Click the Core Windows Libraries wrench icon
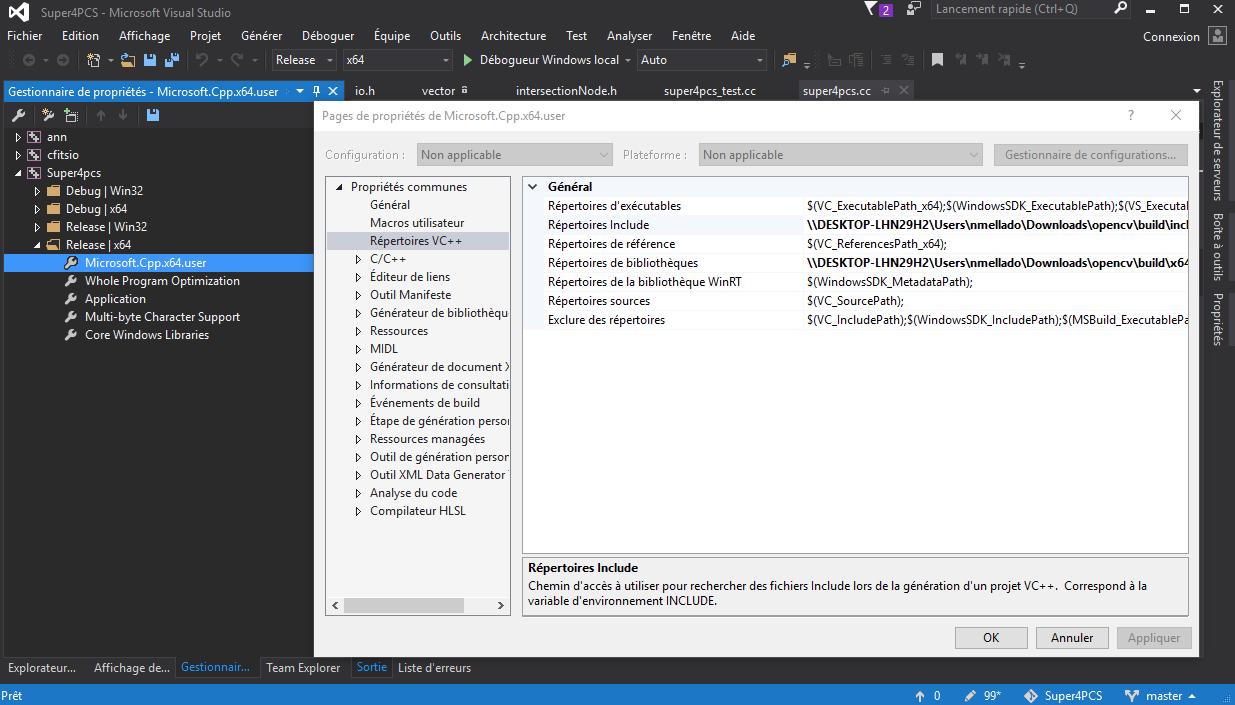 tap(71, 335)
